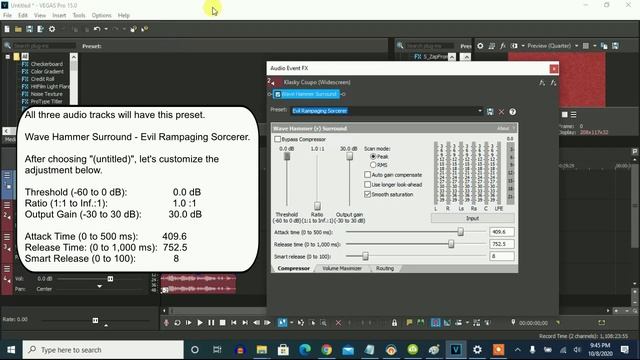Select the Compressor tab
The image size is (640, 360).
[x=293, y=268]
